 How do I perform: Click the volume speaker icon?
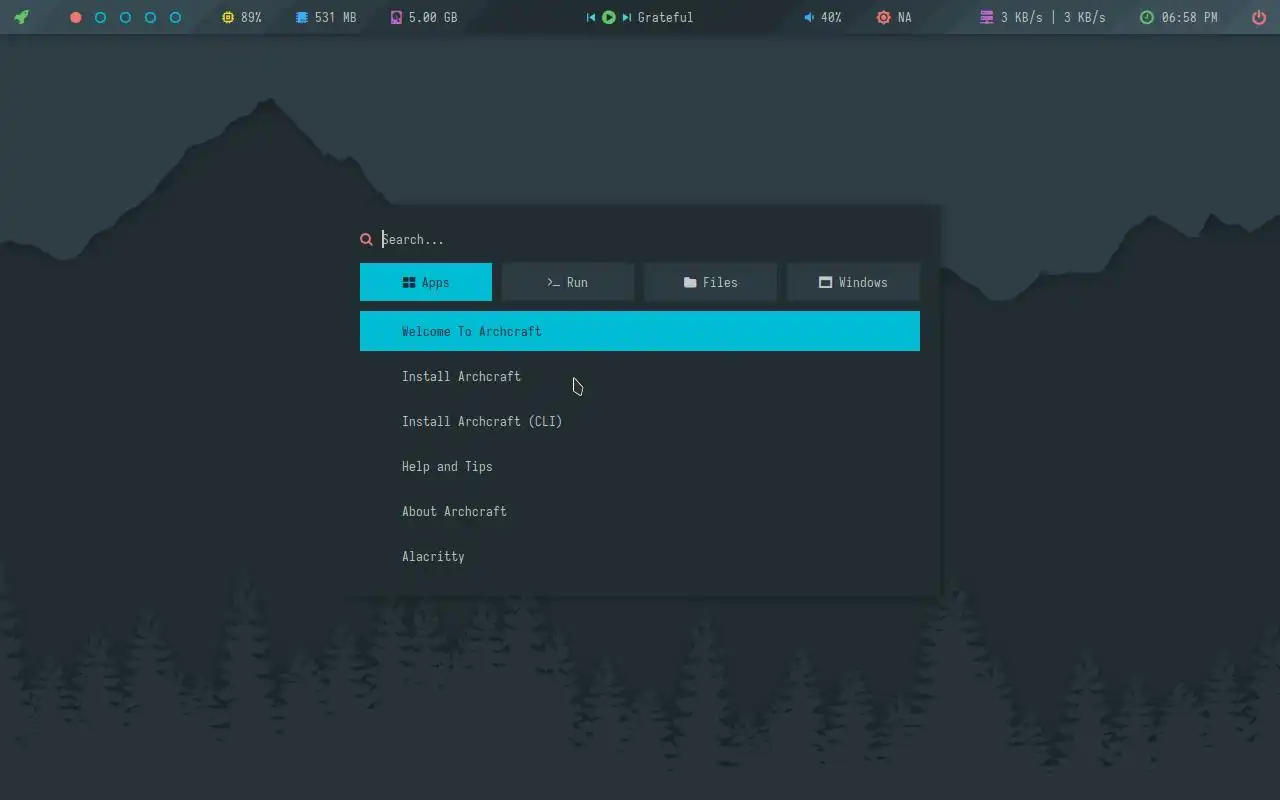coord(809,17)
